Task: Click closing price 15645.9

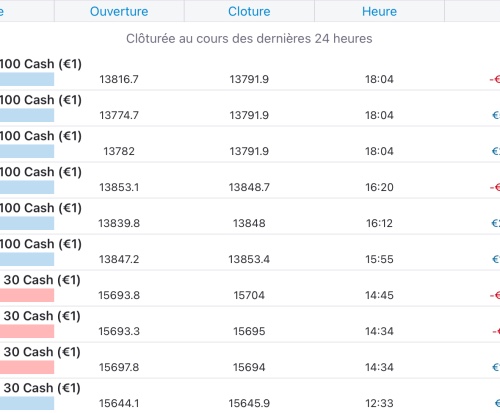Action: click(249, 403)
